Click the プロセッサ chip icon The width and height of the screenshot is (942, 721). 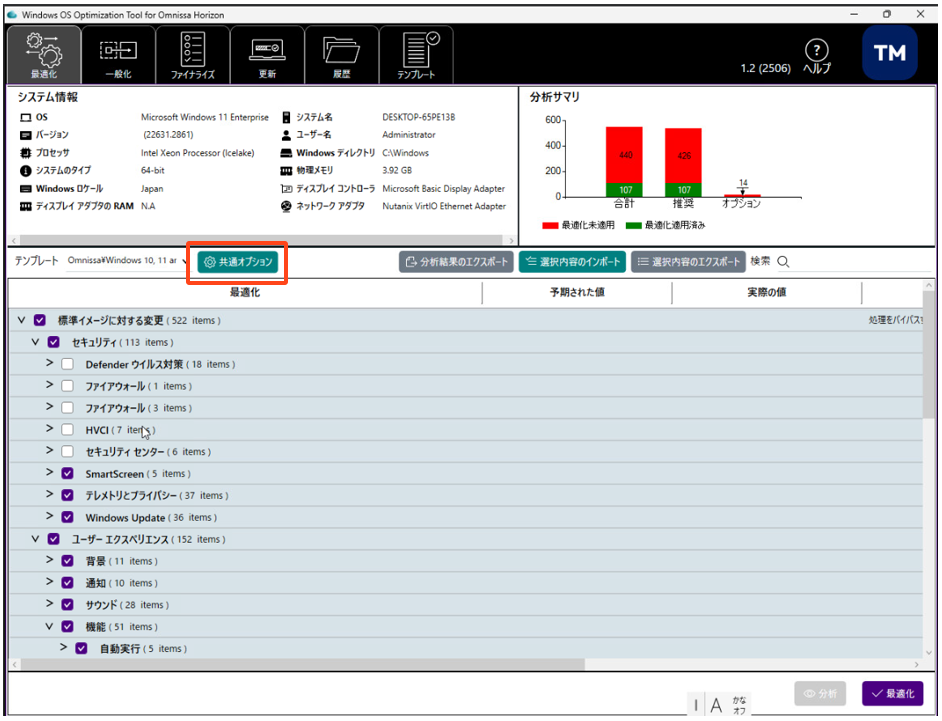(x=25, y=153)
